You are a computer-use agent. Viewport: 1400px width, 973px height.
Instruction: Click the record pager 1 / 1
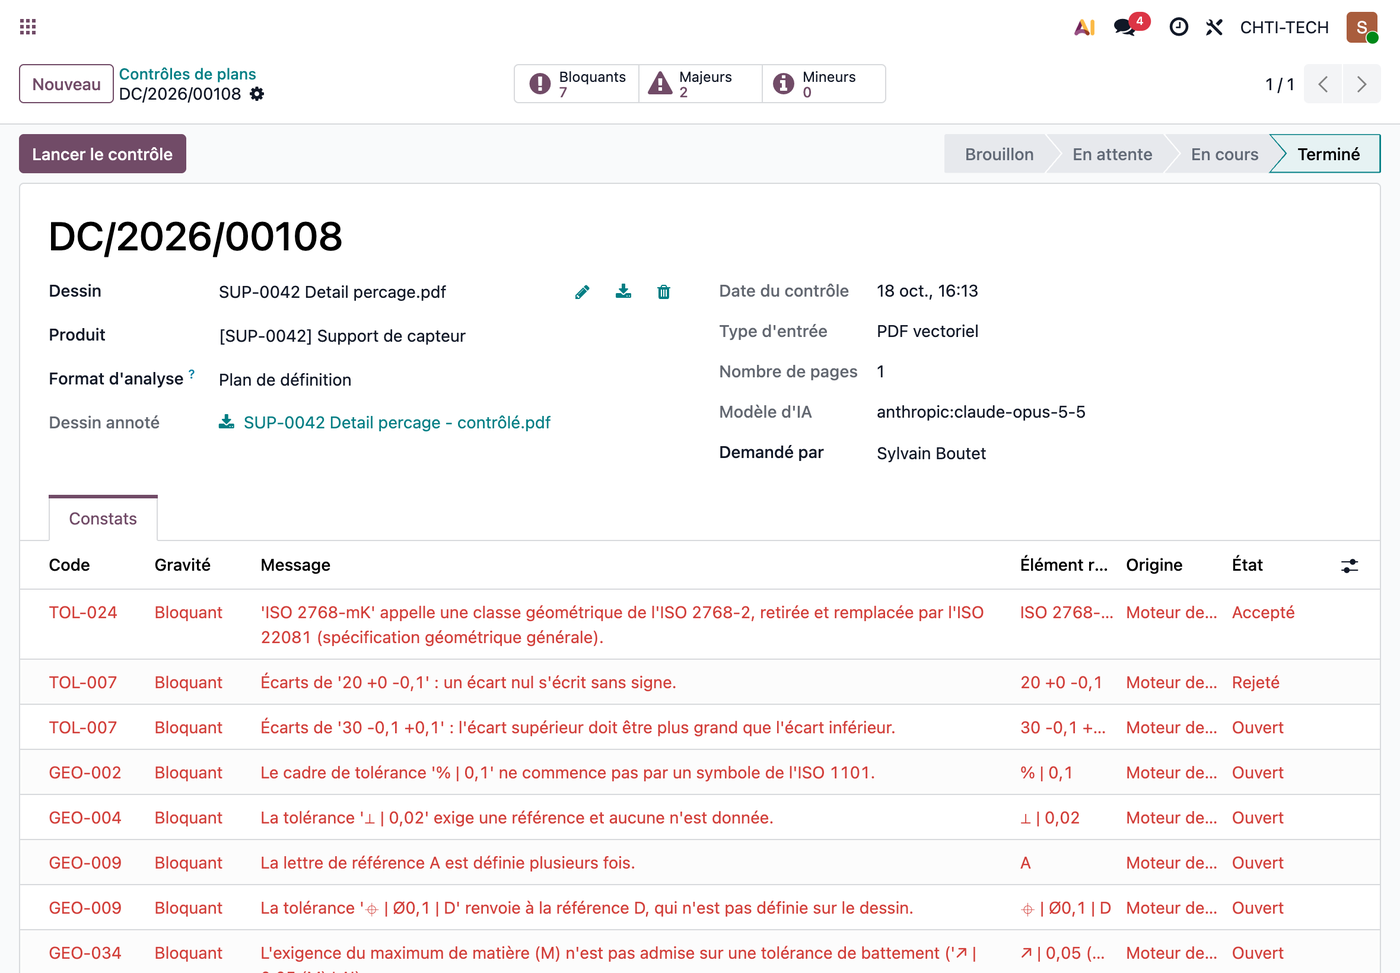point(1279,84)
